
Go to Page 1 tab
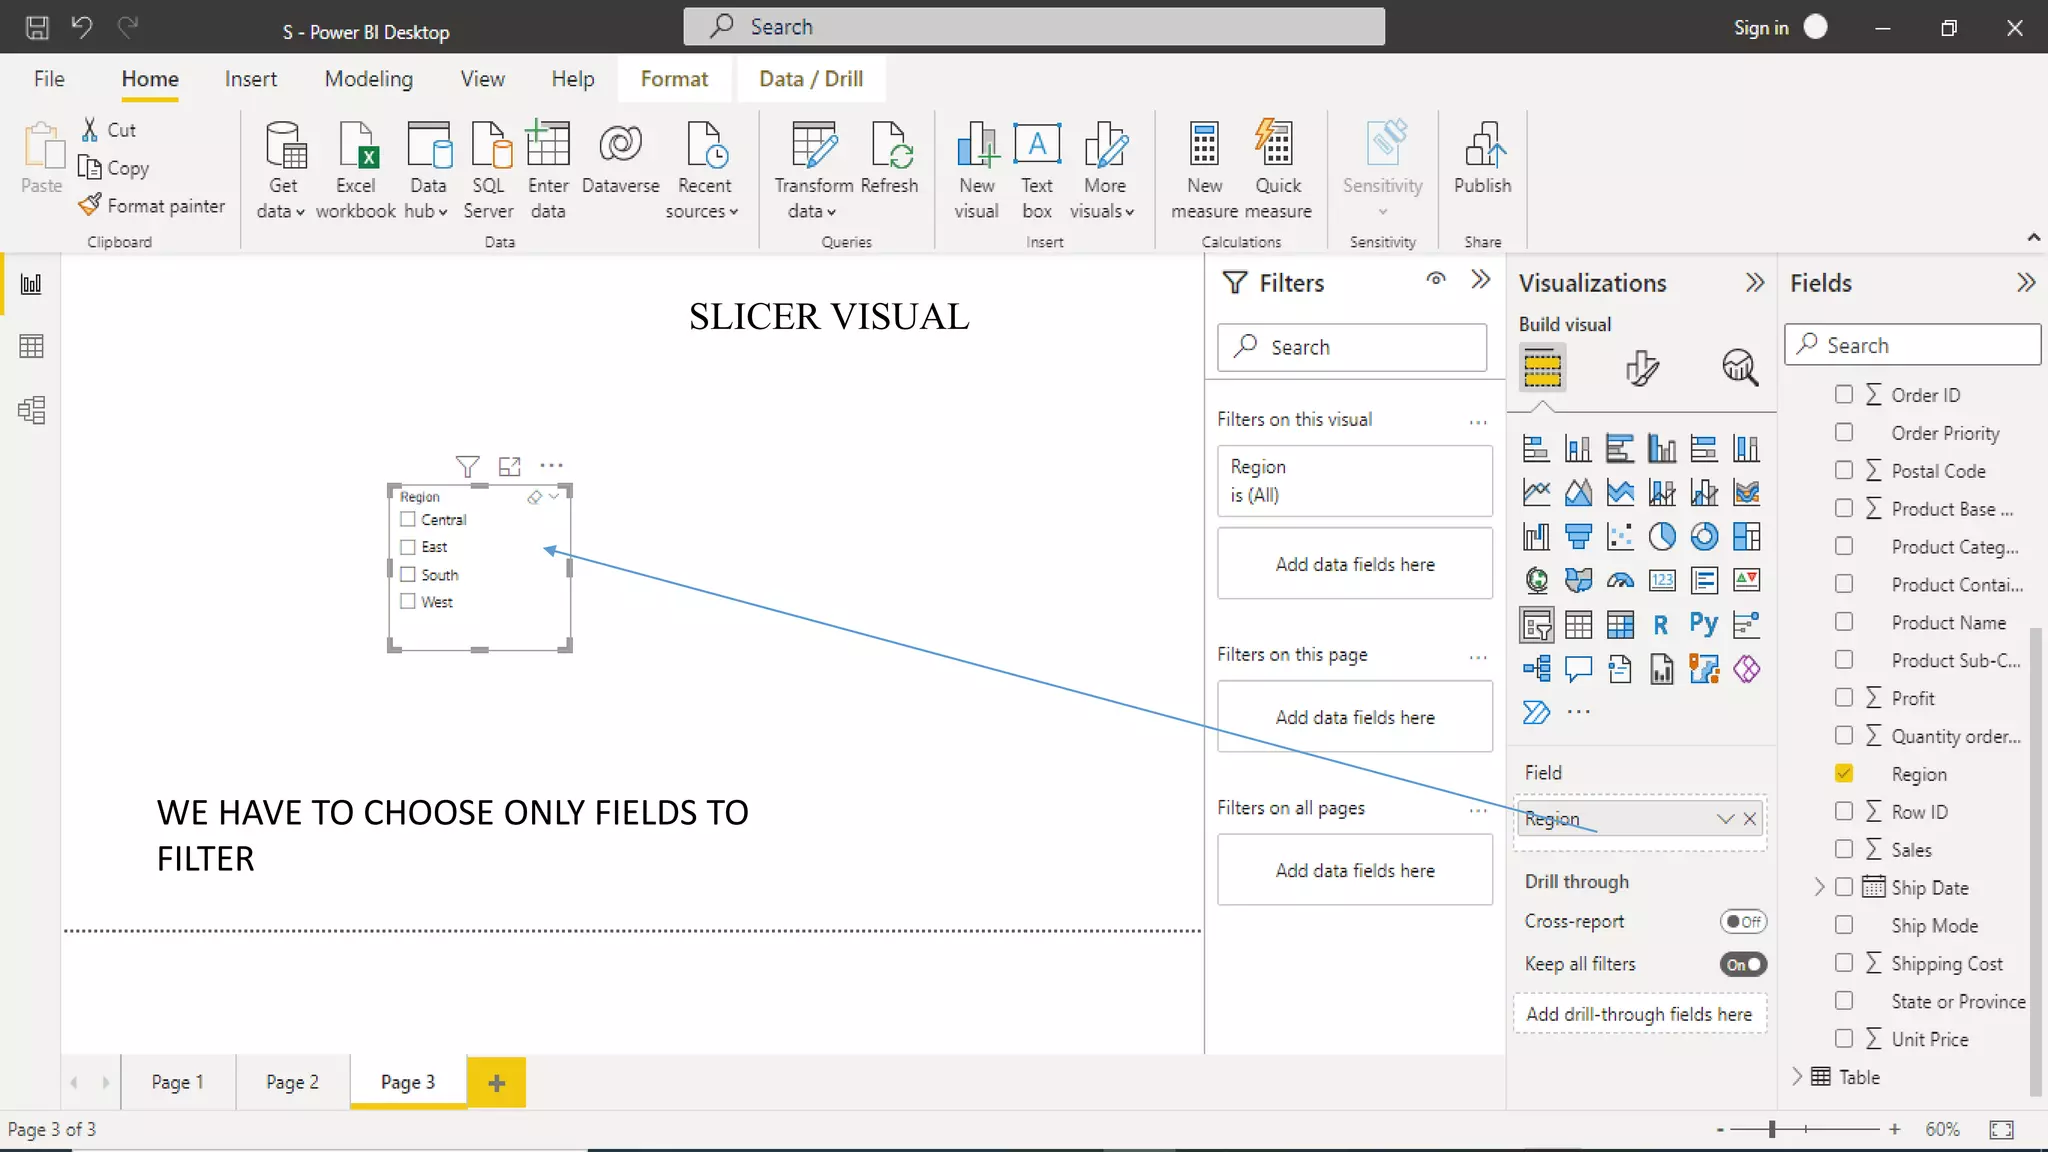178,1082
